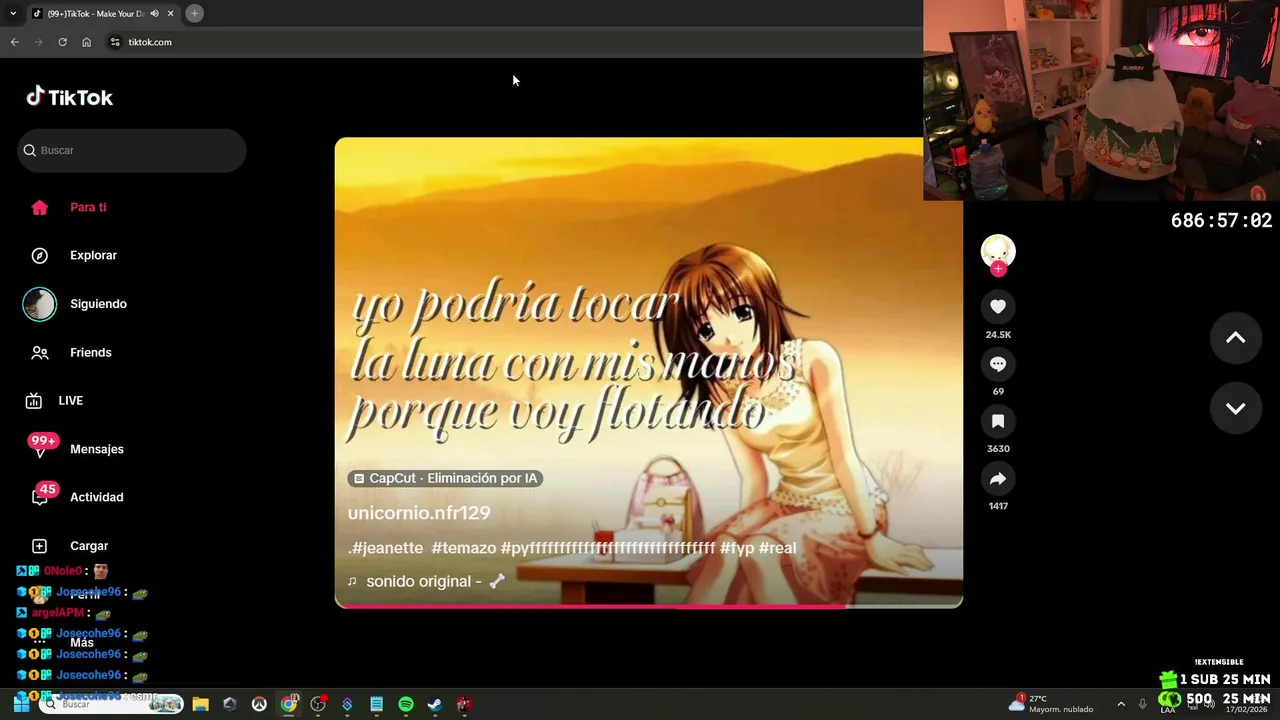
Task: Click the Windows taskbar Buscar search box
Action: click(x=112, y=704)
